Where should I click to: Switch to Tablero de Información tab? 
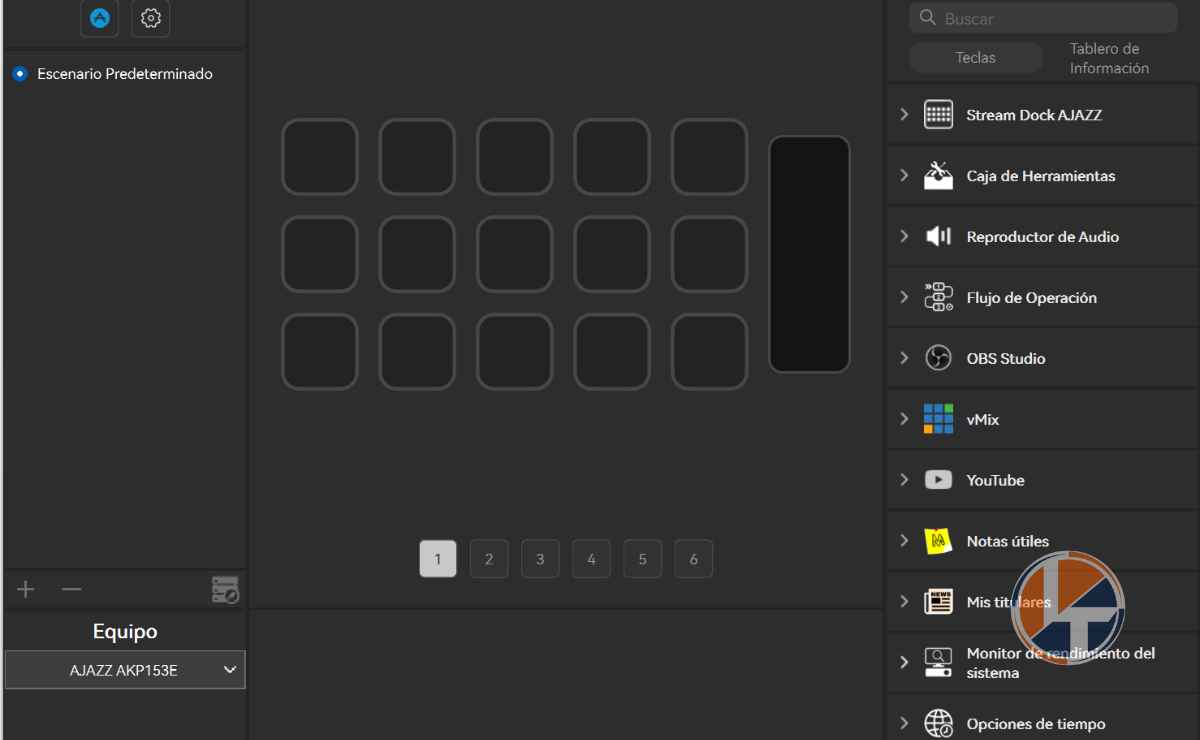(1110, 58)
